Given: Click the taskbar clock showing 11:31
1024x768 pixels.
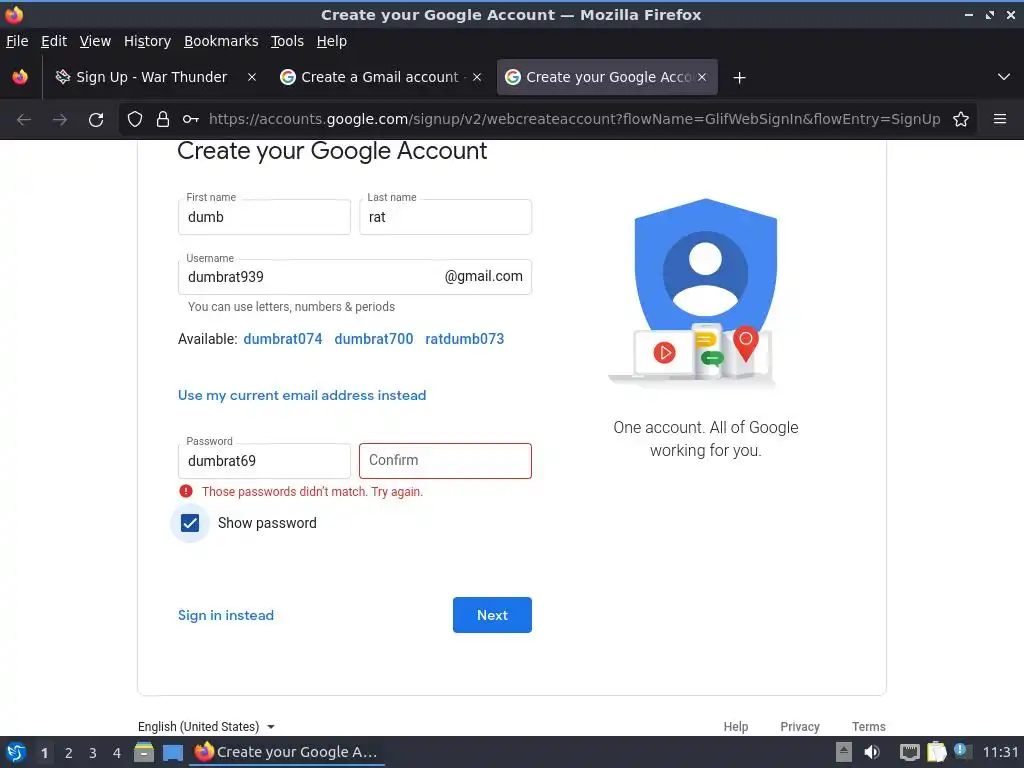Looking at the screenshot, I should (1000, 752).
